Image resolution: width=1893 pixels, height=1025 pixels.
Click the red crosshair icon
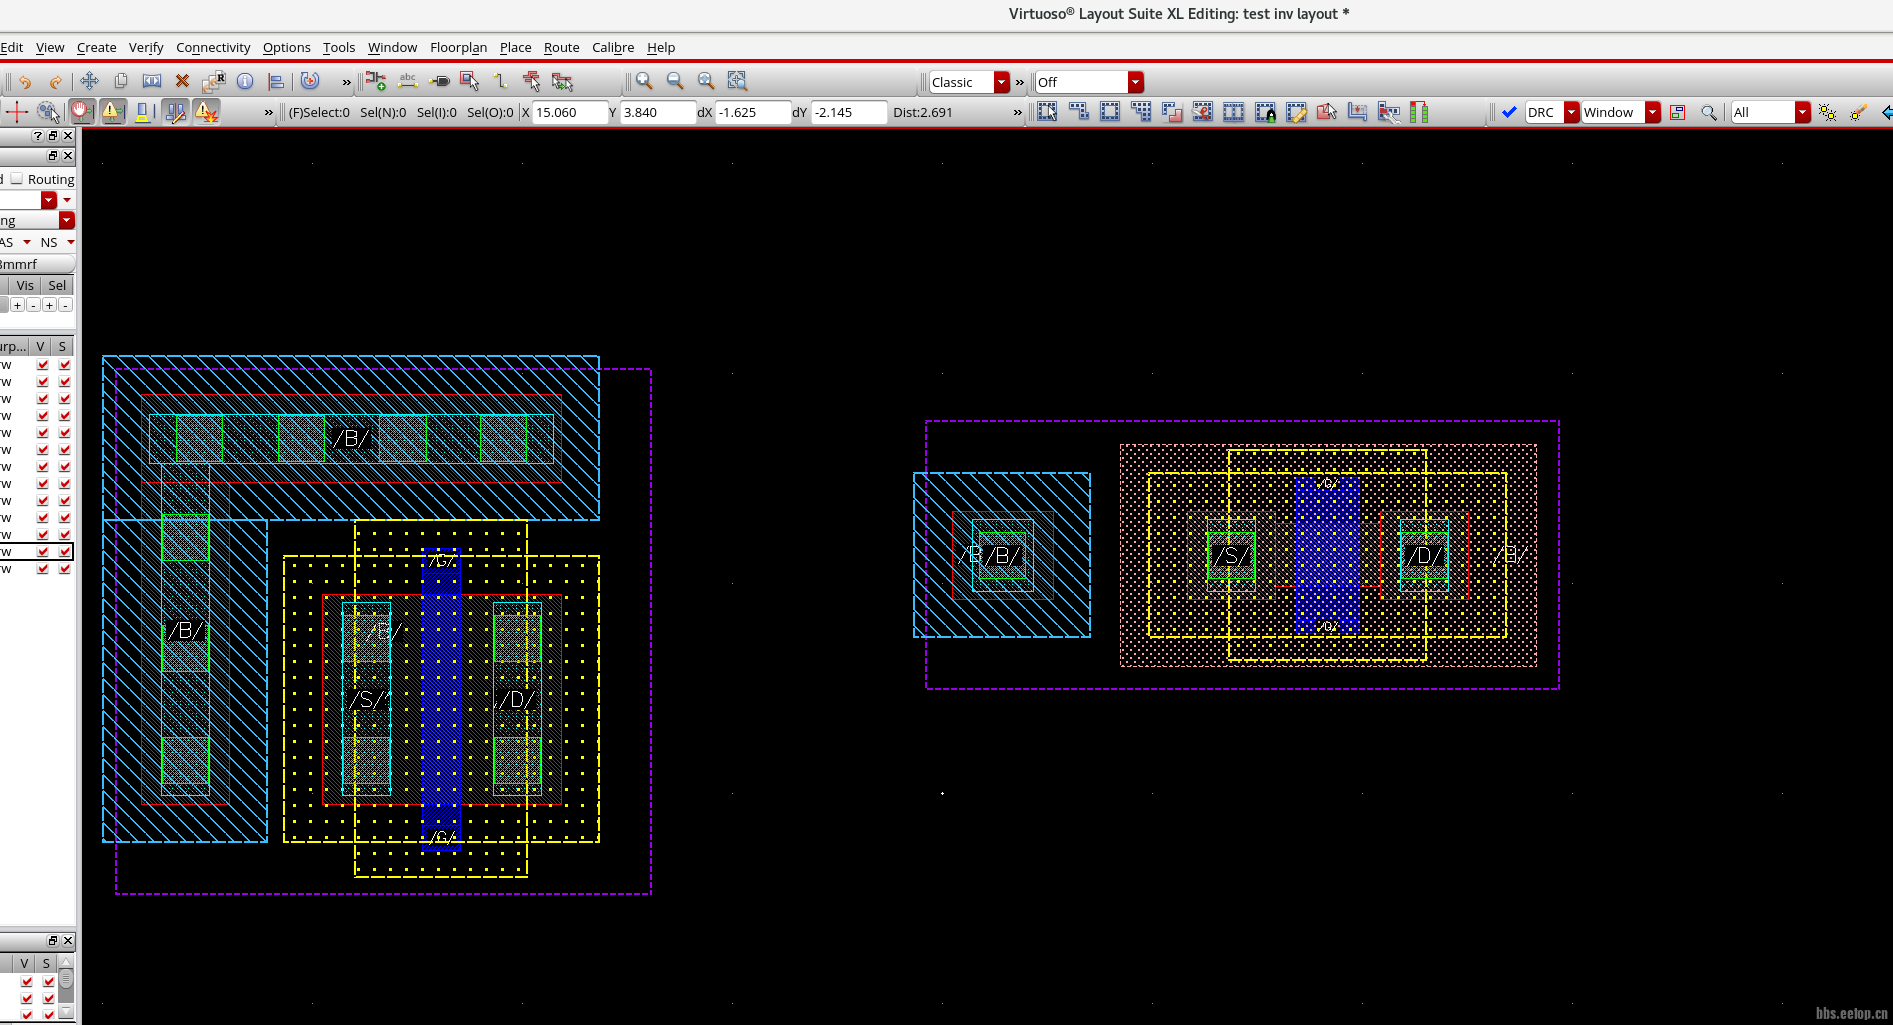click(x=17, y=112)
